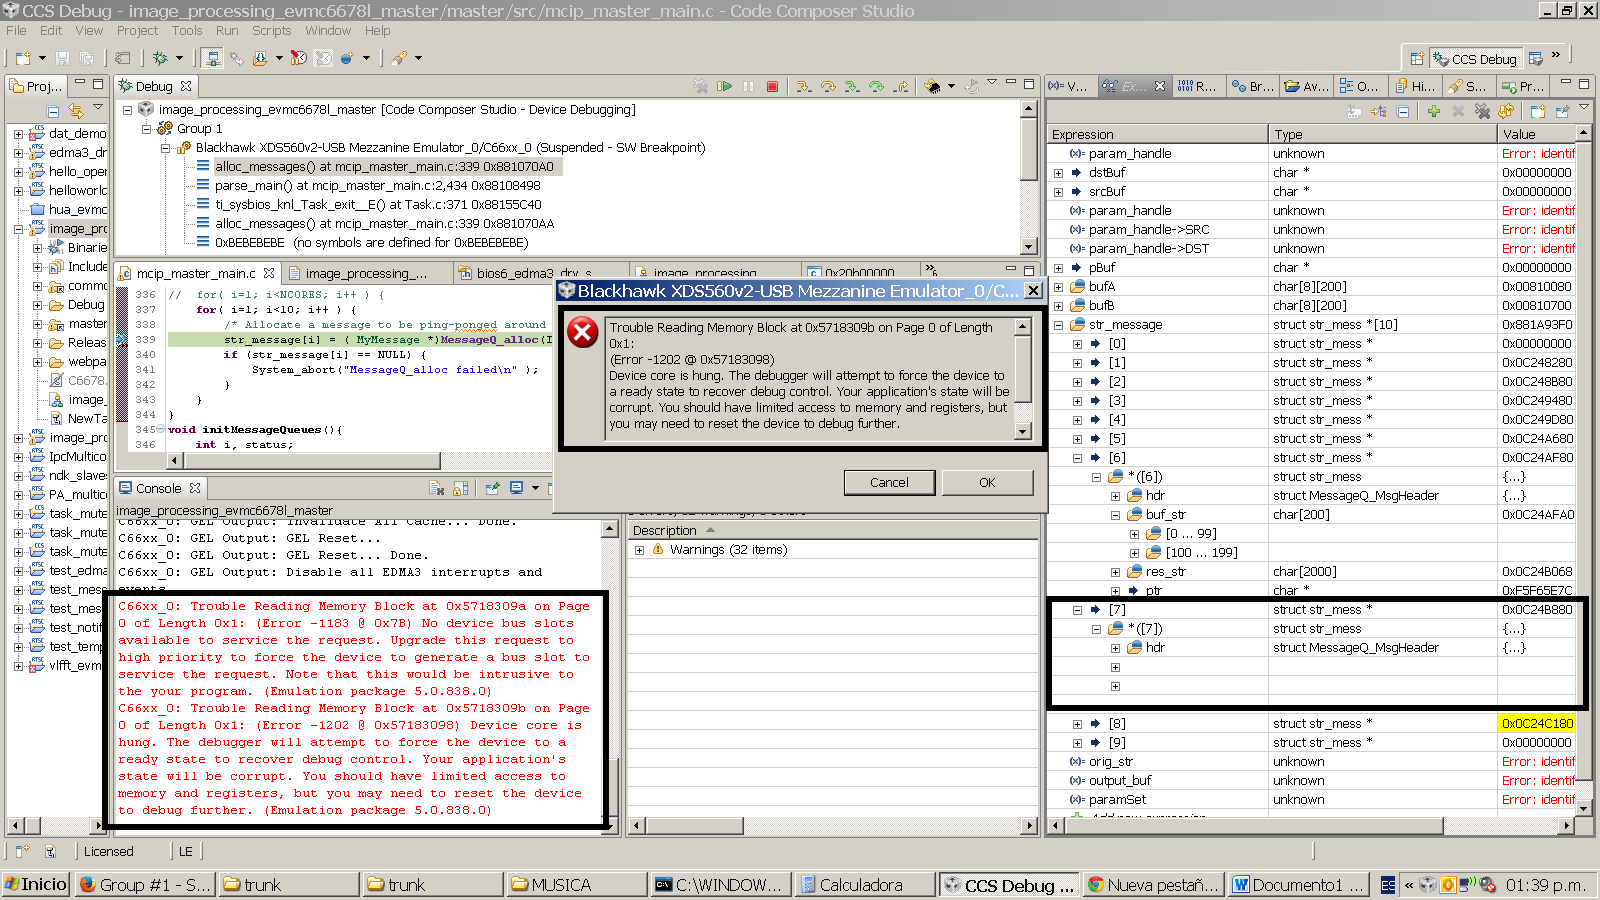1600x900 pixels.
Task: Click the Suspend button in Debug toolbar
Action: tap(748, 87)
